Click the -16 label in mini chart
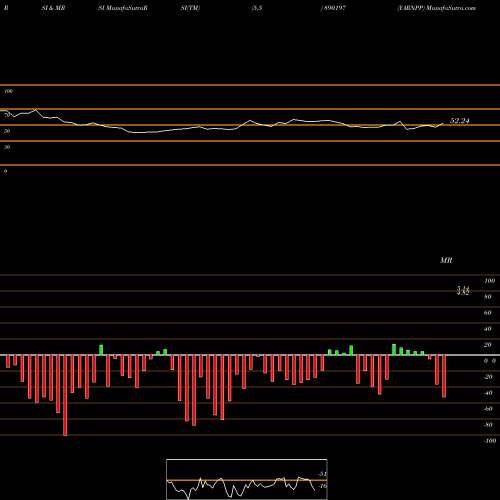The image size is (500, 500). (x=322, y=486)
